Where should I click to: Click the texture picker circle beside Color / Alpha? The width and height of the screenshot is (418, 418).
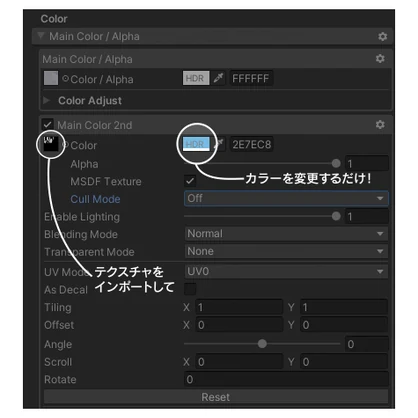tap(65, 79)
